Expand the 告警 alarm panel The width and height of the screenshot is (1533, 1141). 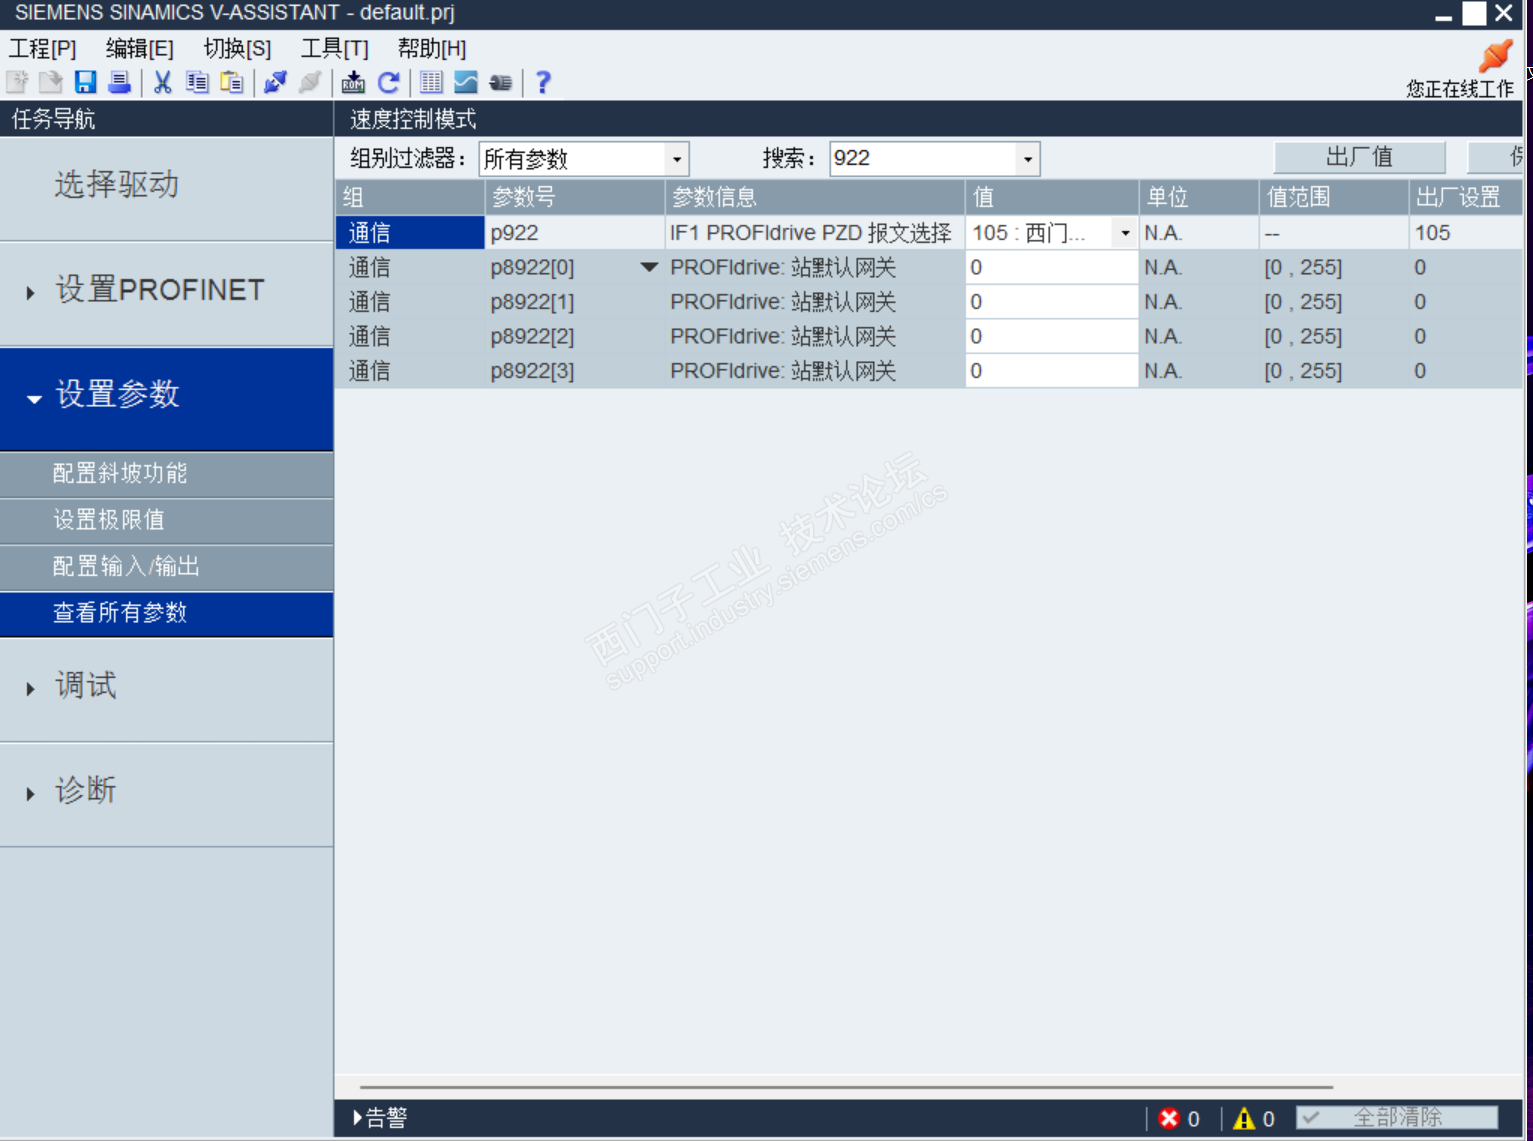click(380, 1118)
